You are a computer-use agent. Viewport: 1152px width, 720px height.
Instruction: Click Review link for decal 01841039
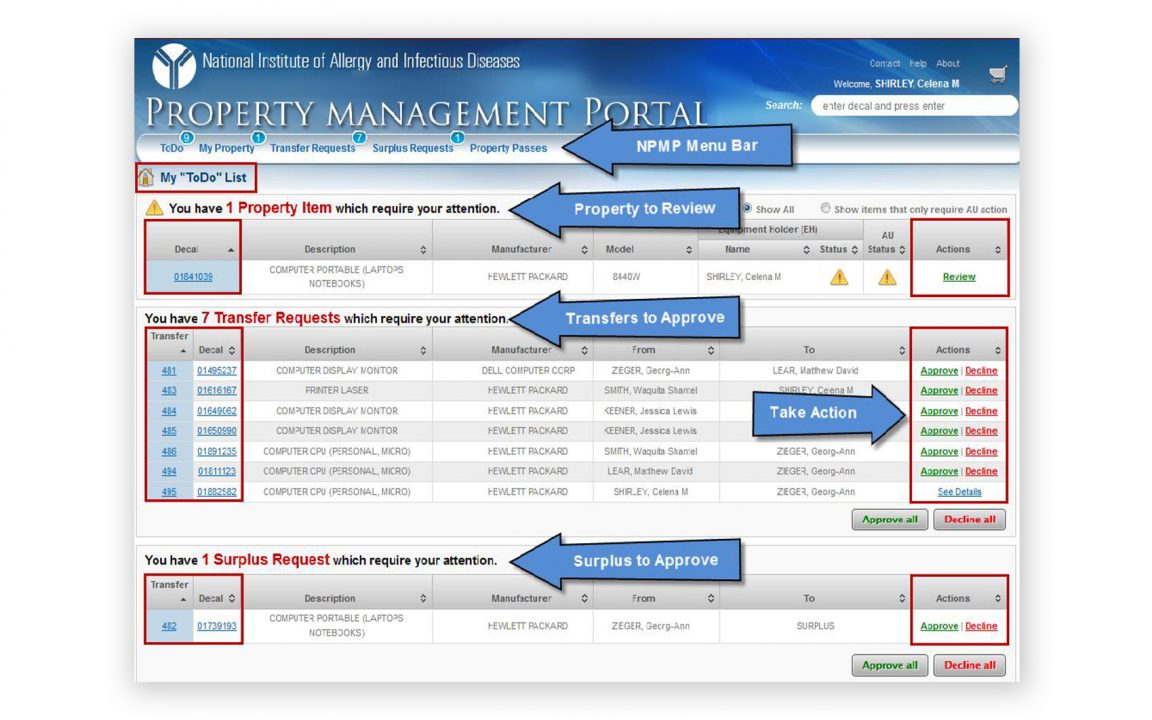click(959, 277)
